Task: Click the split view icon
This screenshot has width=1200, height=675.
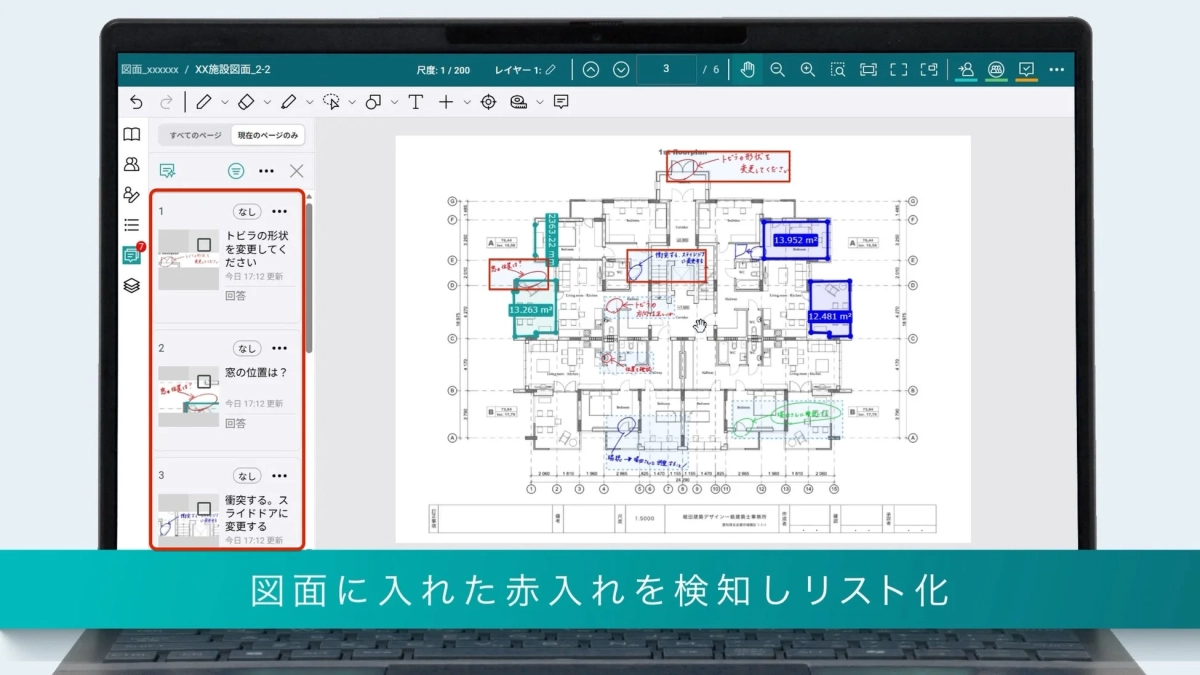Action: (x=931, y=69)
